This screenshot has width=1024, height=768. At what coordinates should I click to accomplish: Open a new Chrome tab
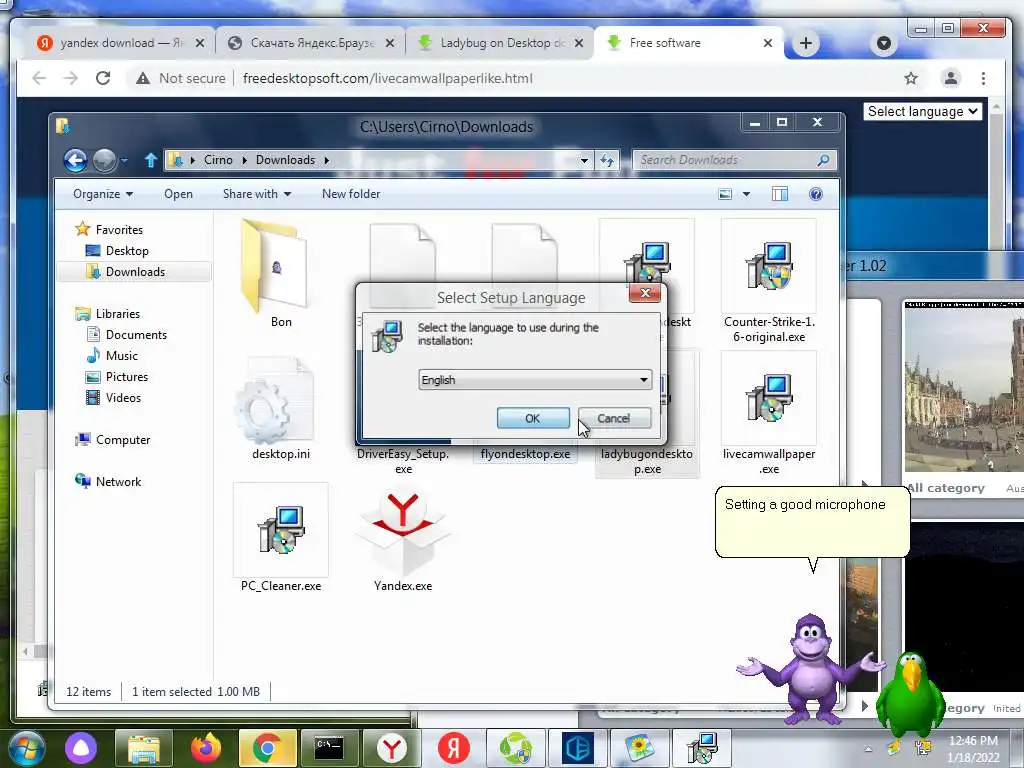pyautogui.click(x=806, y=43)
